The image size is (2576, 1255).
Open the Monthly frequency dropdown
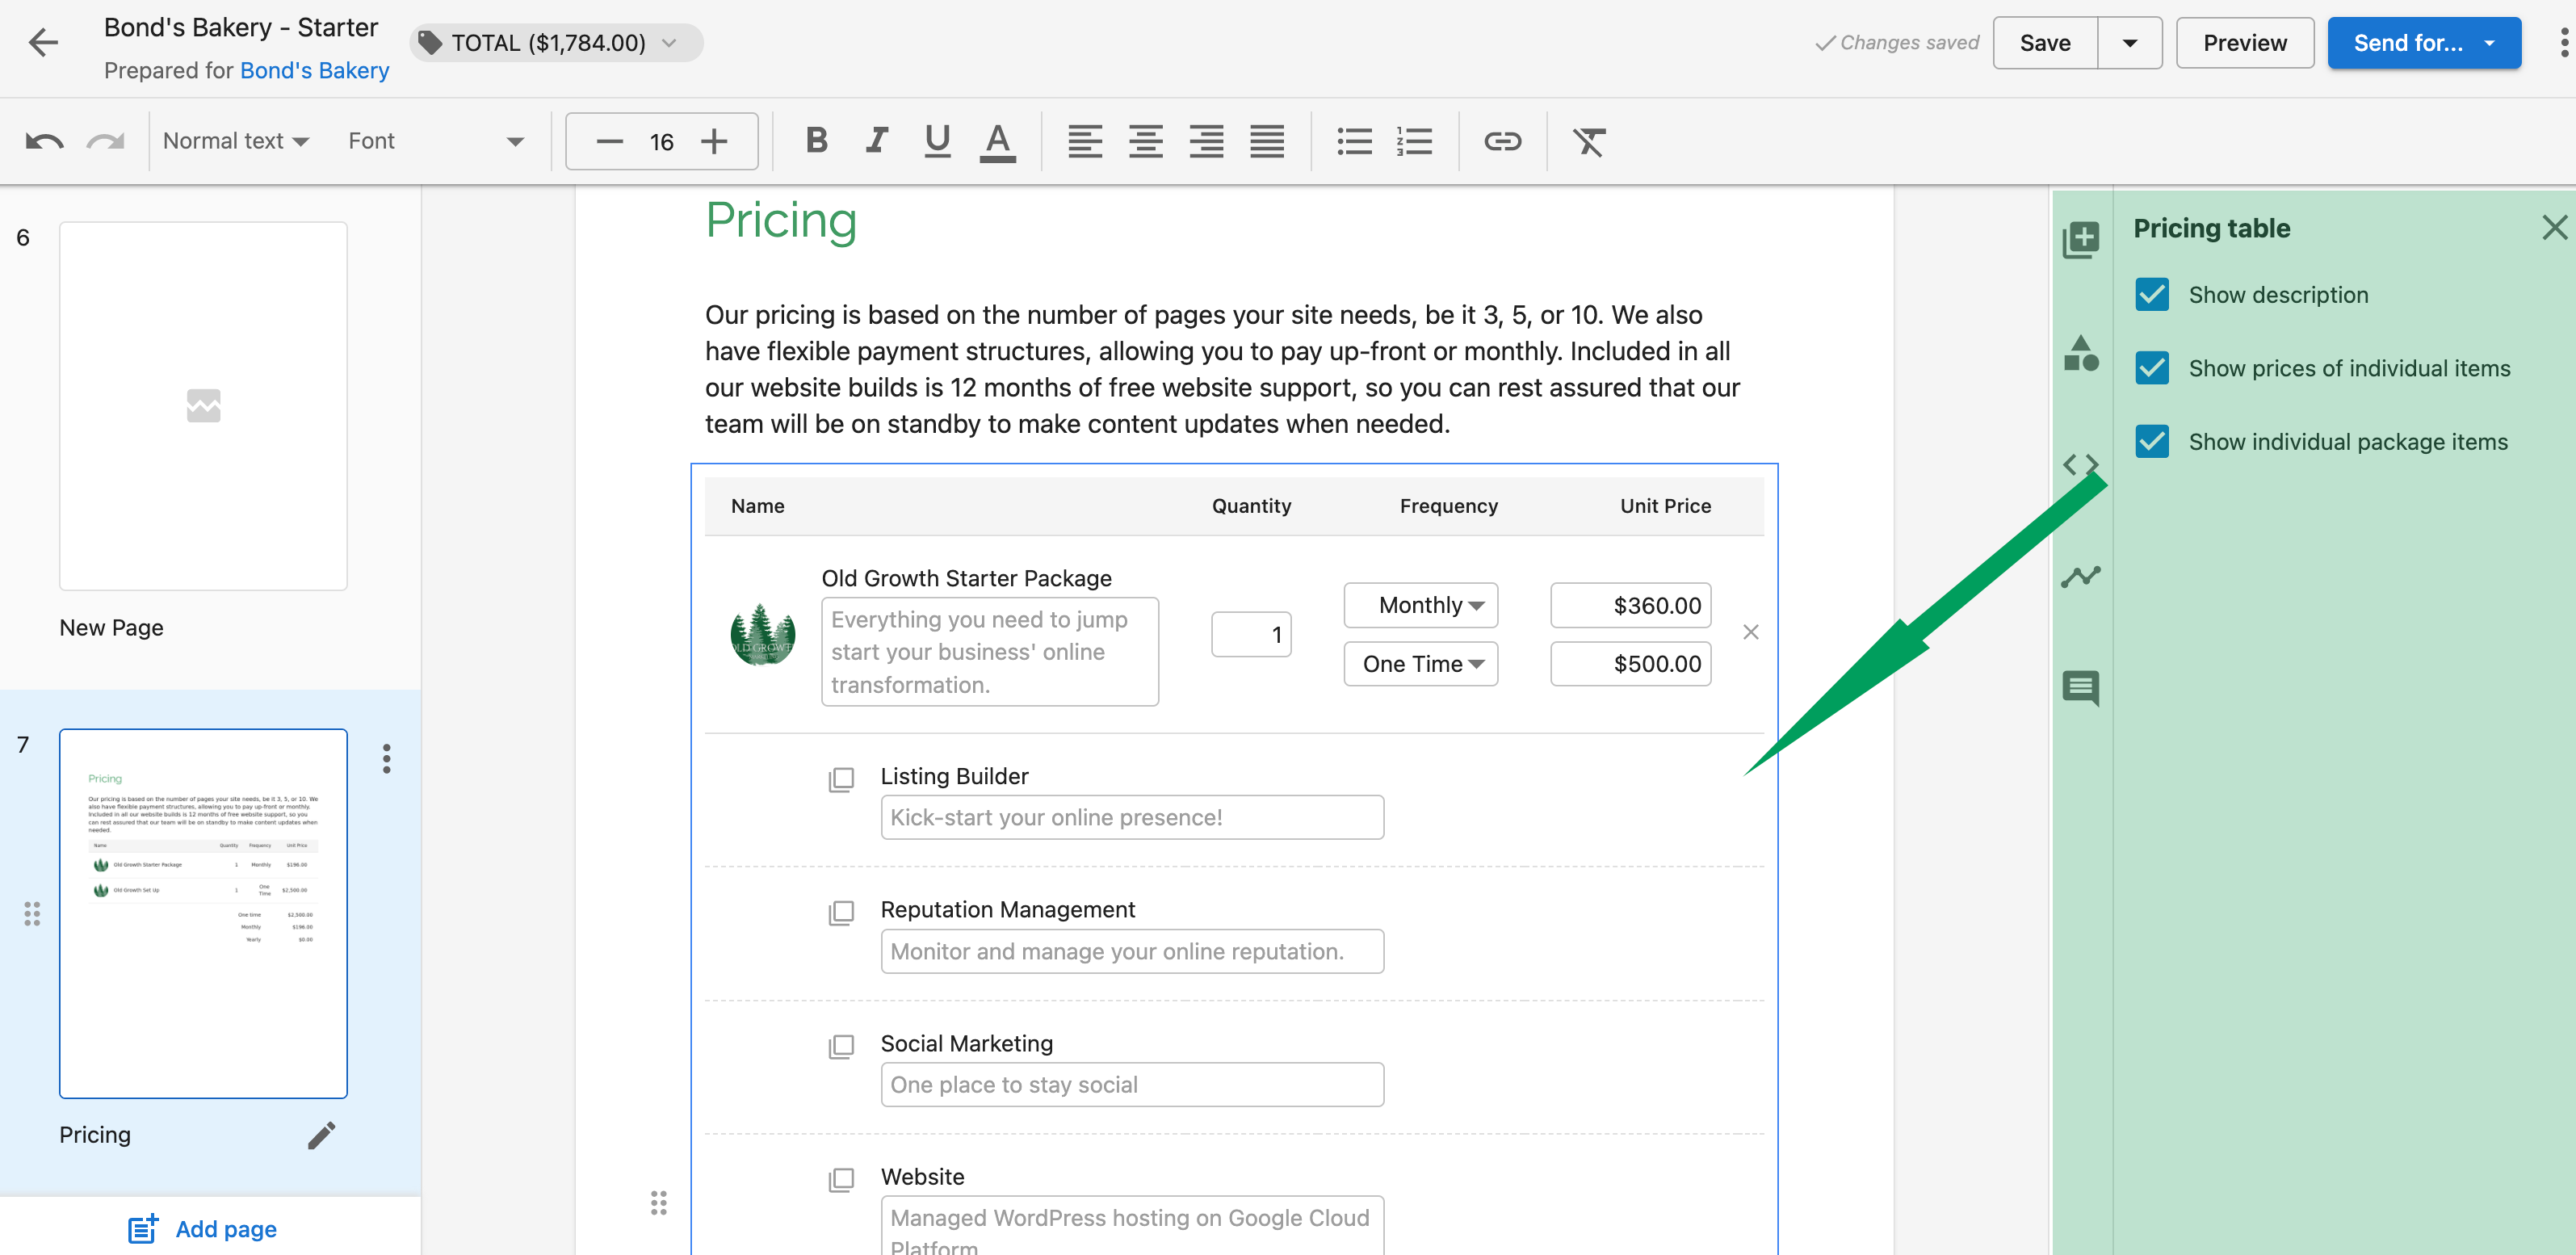tap(1420, 605)
